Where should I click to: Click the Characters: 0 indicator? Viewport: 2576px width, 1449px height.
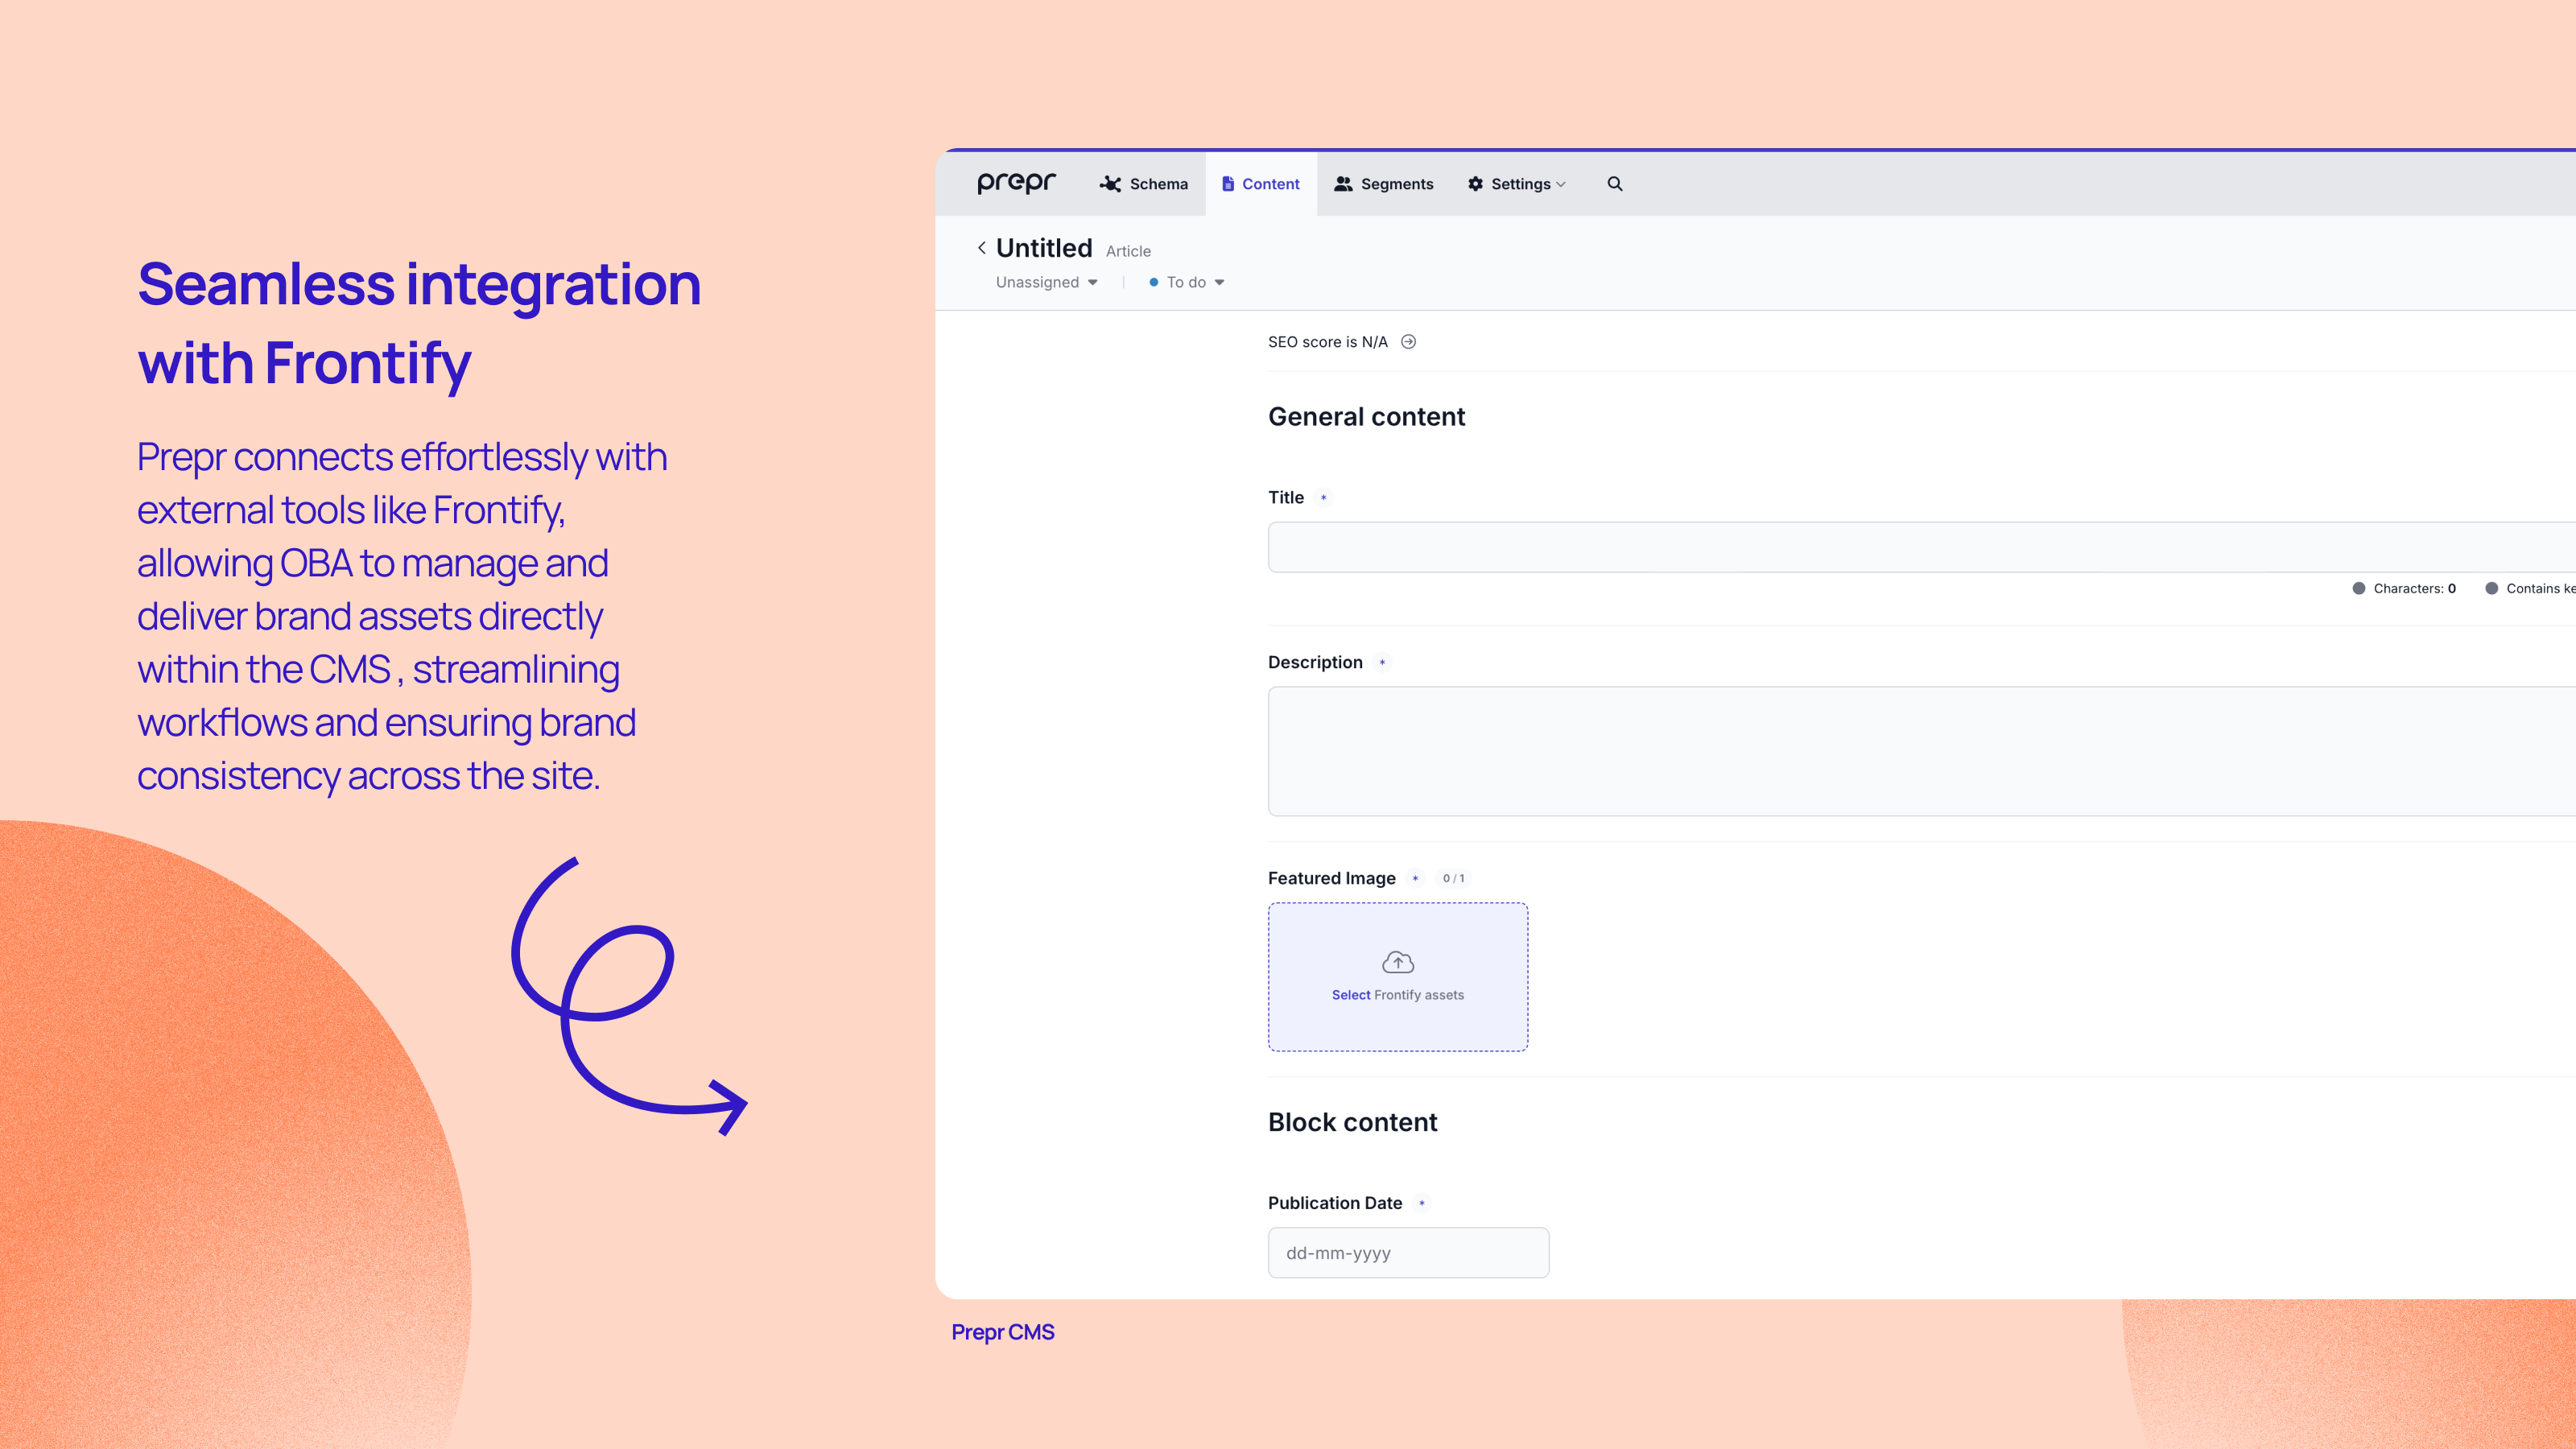[2404, 589]
